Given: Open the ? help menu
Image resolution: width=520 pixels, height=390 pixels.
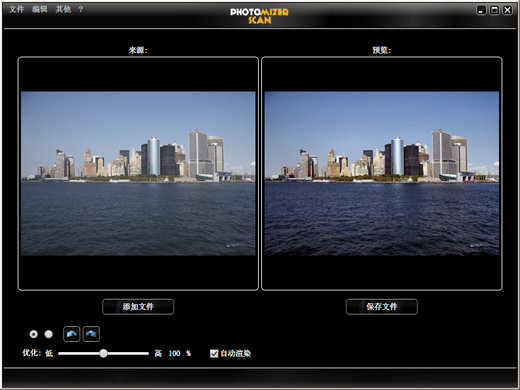Looking at the screenshot, I should [x=81, y=9].
